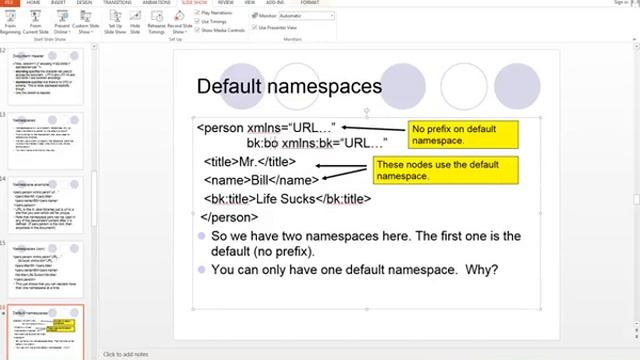Click 'bk:bo xmlns:bk="URL…"' line

pyautogui.click(x=317, y=143)
